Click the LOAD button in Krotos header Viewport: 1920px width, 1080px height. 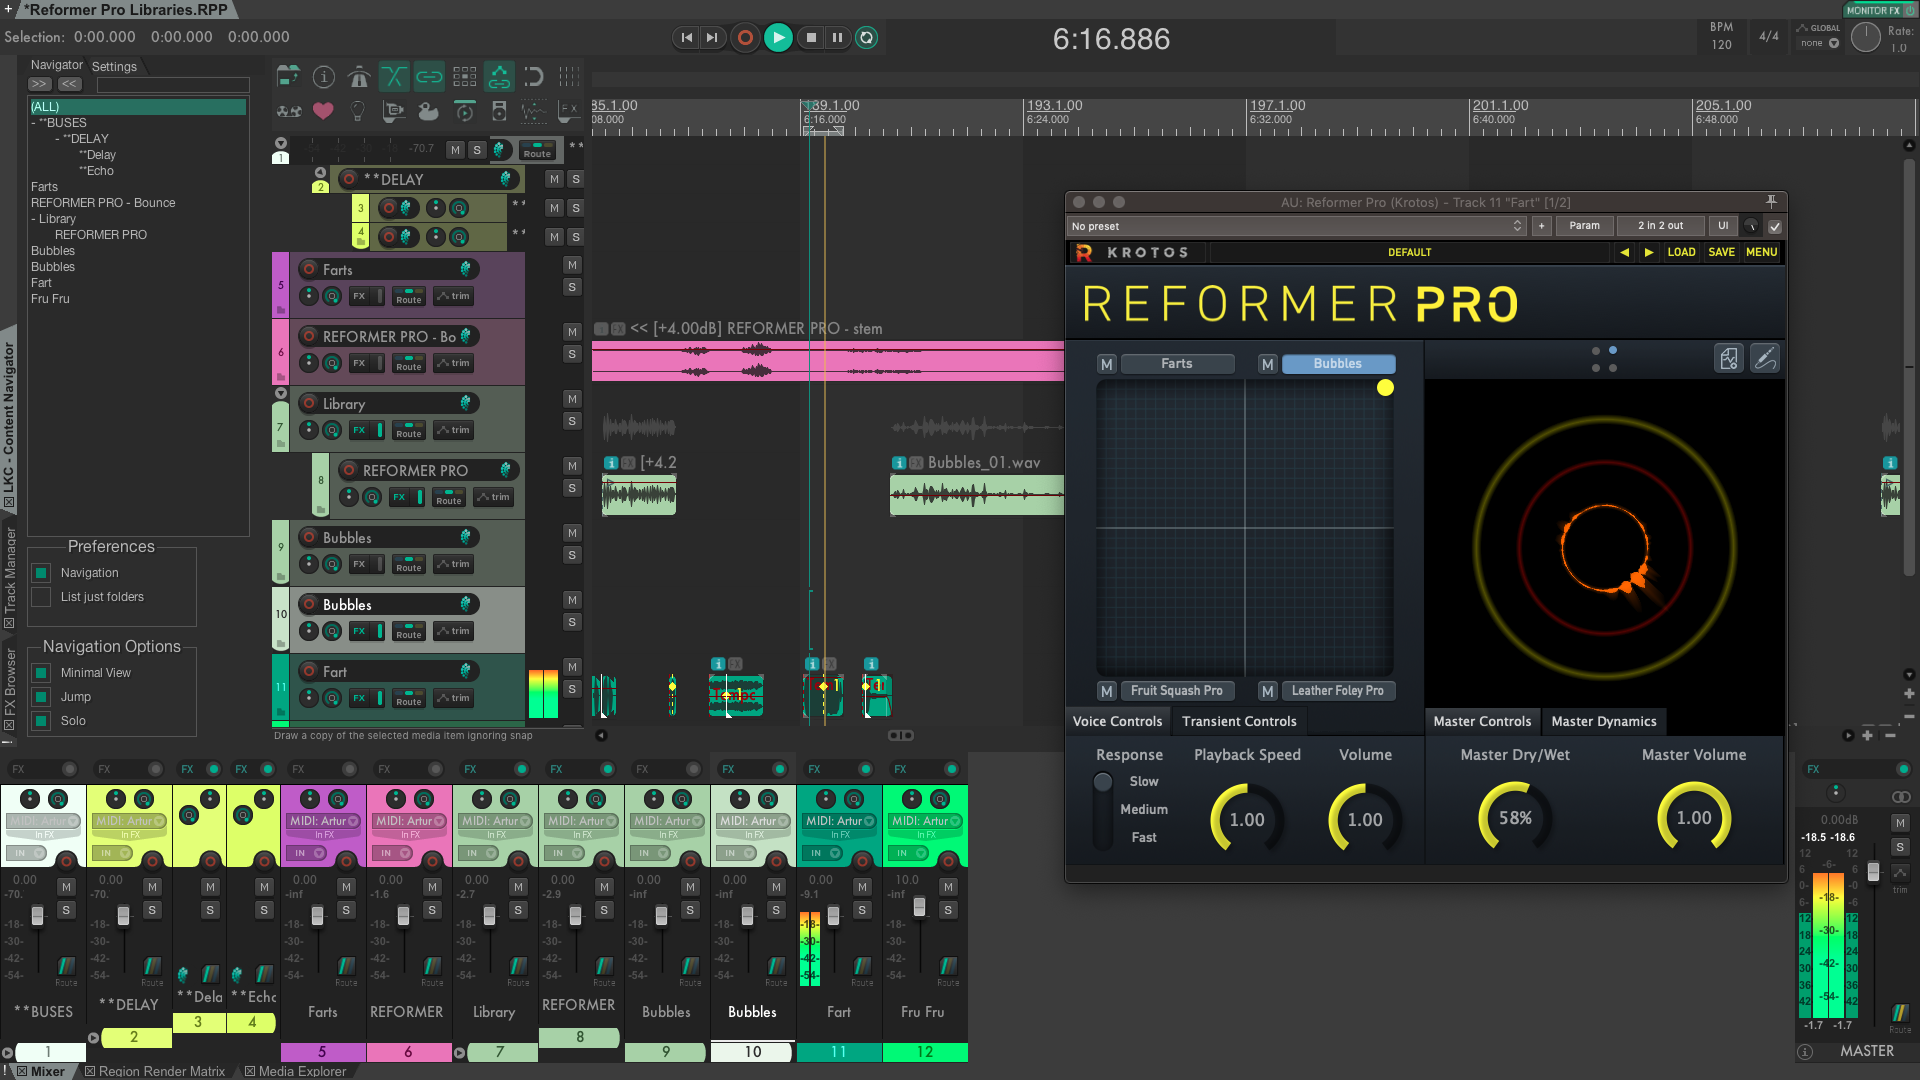[1681, 252]
